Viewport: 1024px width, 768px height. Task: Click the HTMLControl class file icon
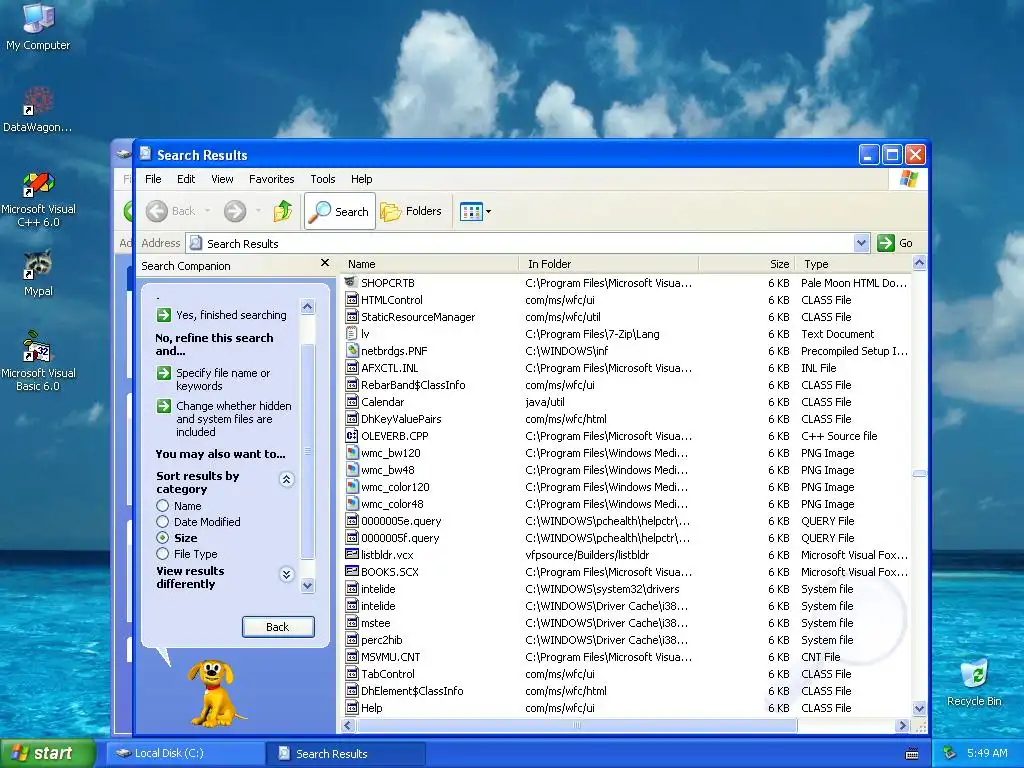click(x=351, y=300)
